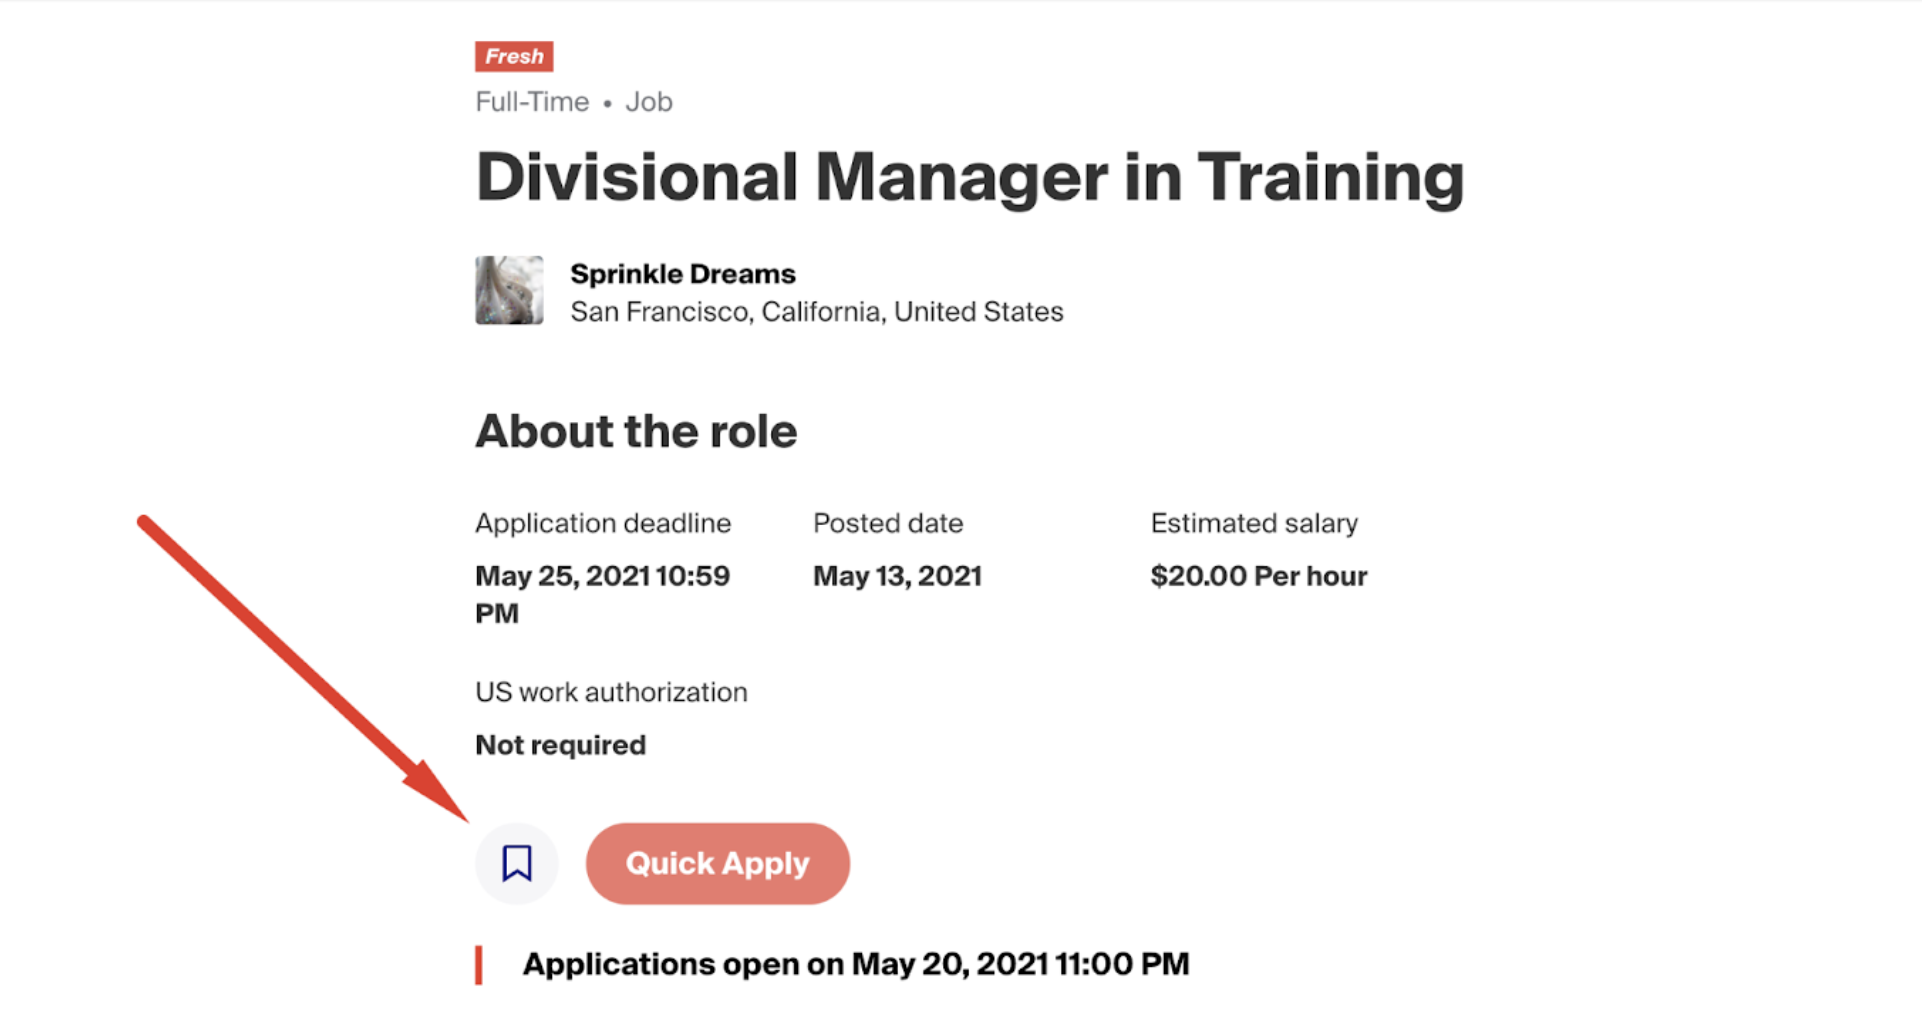
Task: Click the Applications open on May 20 notice
Action: click(856, 964)
